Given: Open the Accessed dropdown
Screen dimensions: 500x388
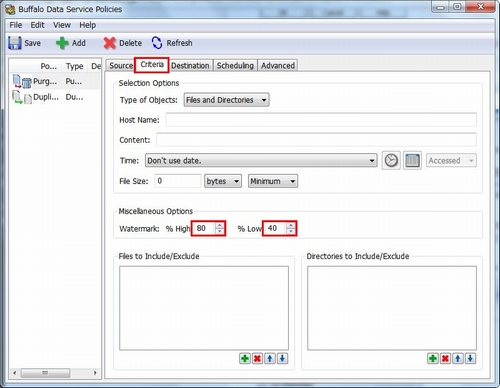Looking at the screenshot, I should pos(451,161).
